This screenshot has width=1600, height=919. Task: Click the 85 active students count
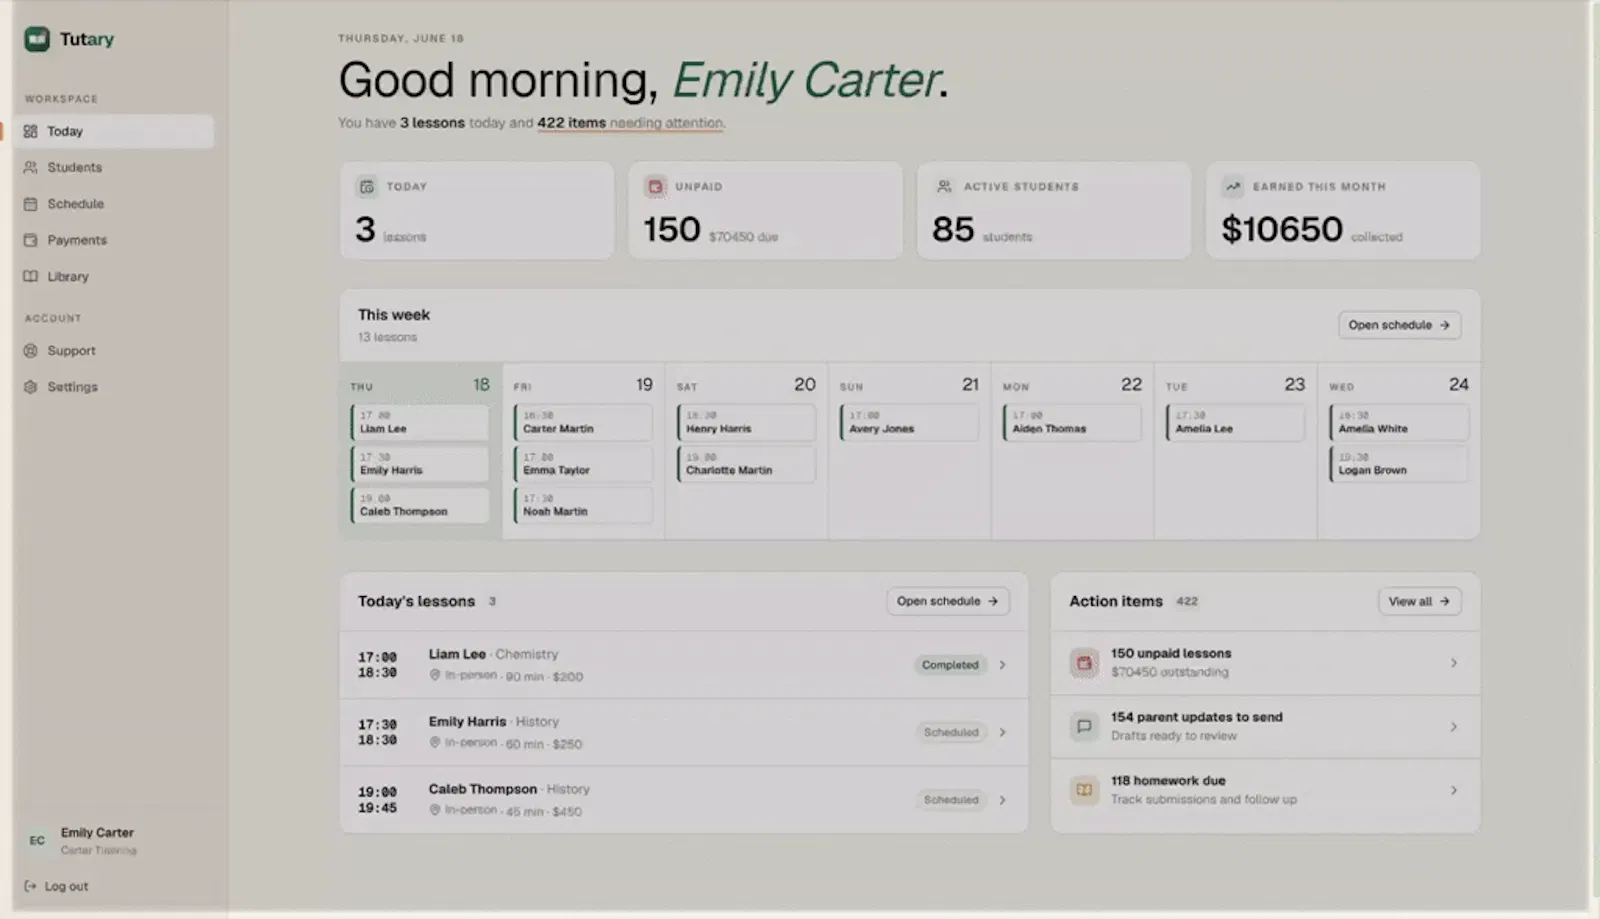tap(953, 229)
